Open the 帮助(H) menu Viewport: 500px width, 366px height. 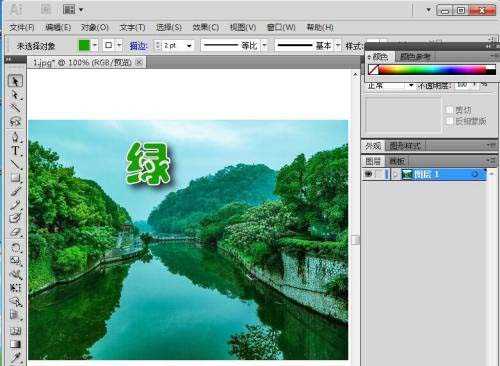(x=320, y=27)
